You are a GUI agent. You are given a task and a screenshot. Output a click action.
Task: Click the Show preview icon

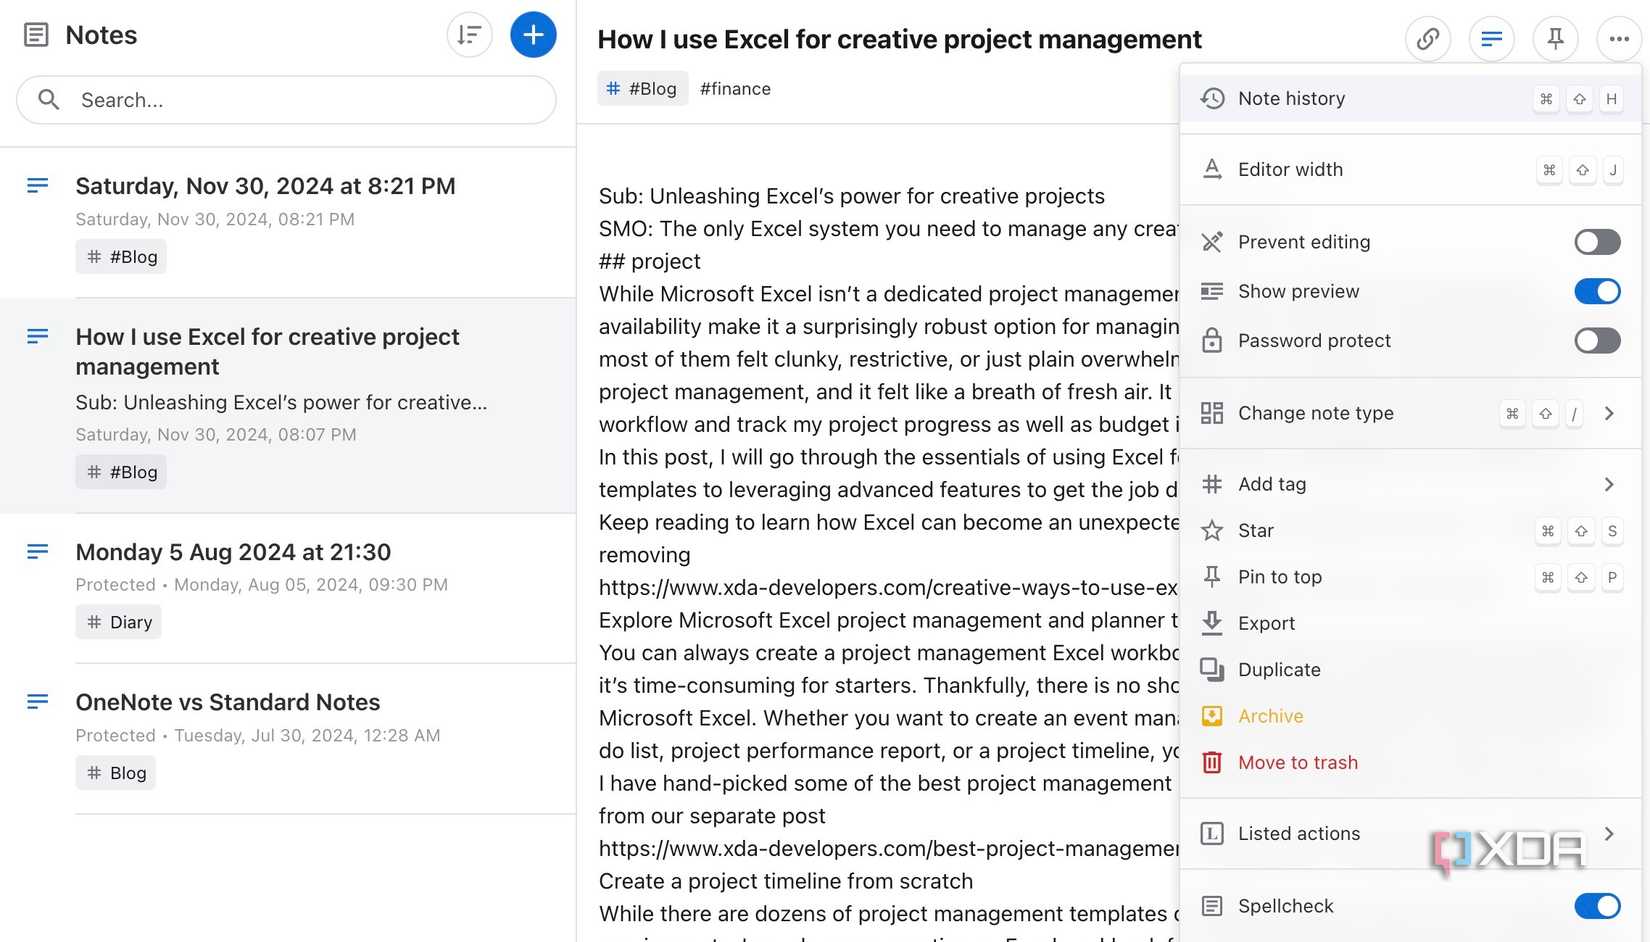point(1212,291)
